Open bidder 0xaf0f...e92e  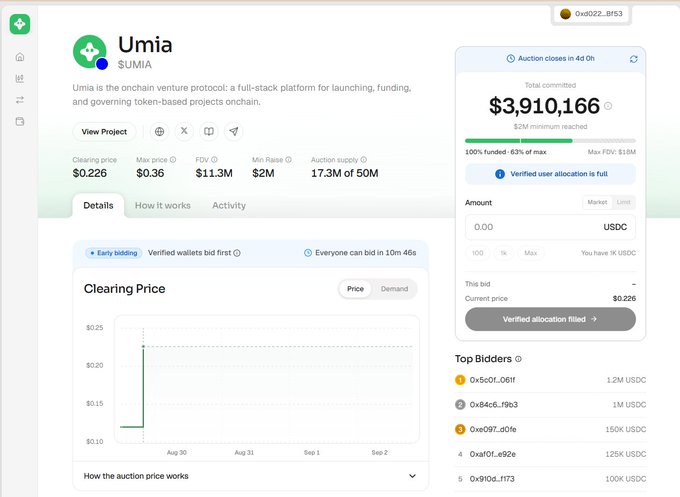[x=493, y=454]
